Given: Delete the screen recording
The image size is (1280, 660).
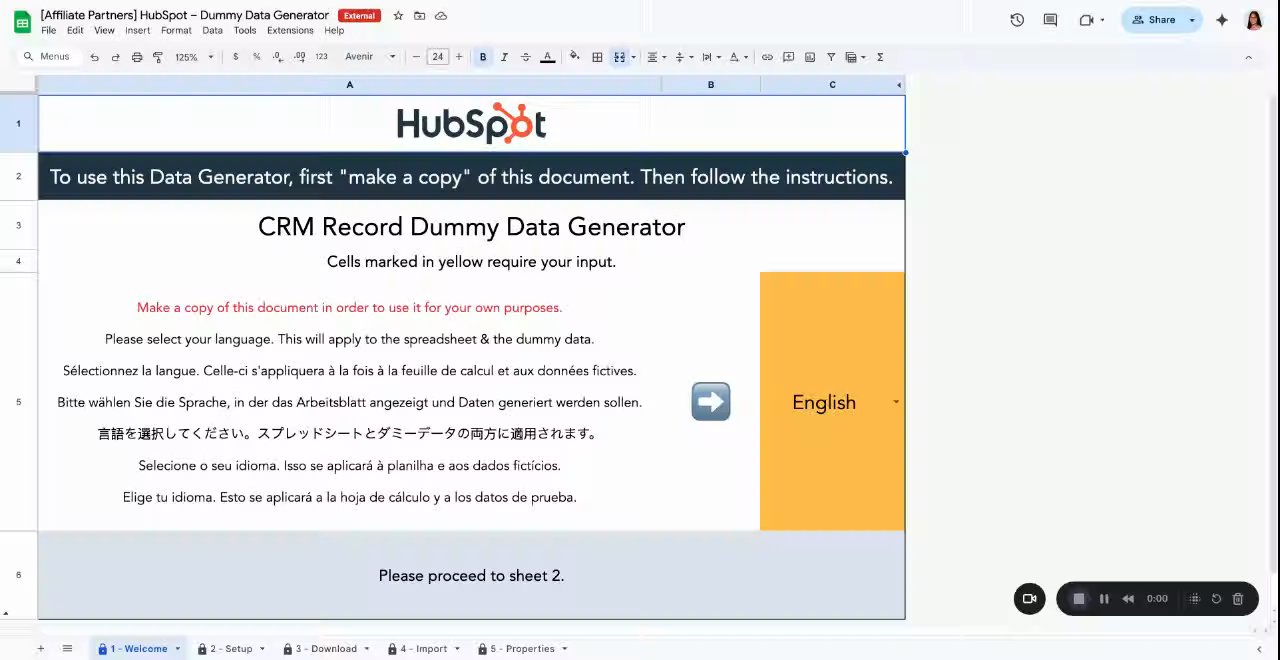Looking at the screenshot, I should tap(1238, 599).
